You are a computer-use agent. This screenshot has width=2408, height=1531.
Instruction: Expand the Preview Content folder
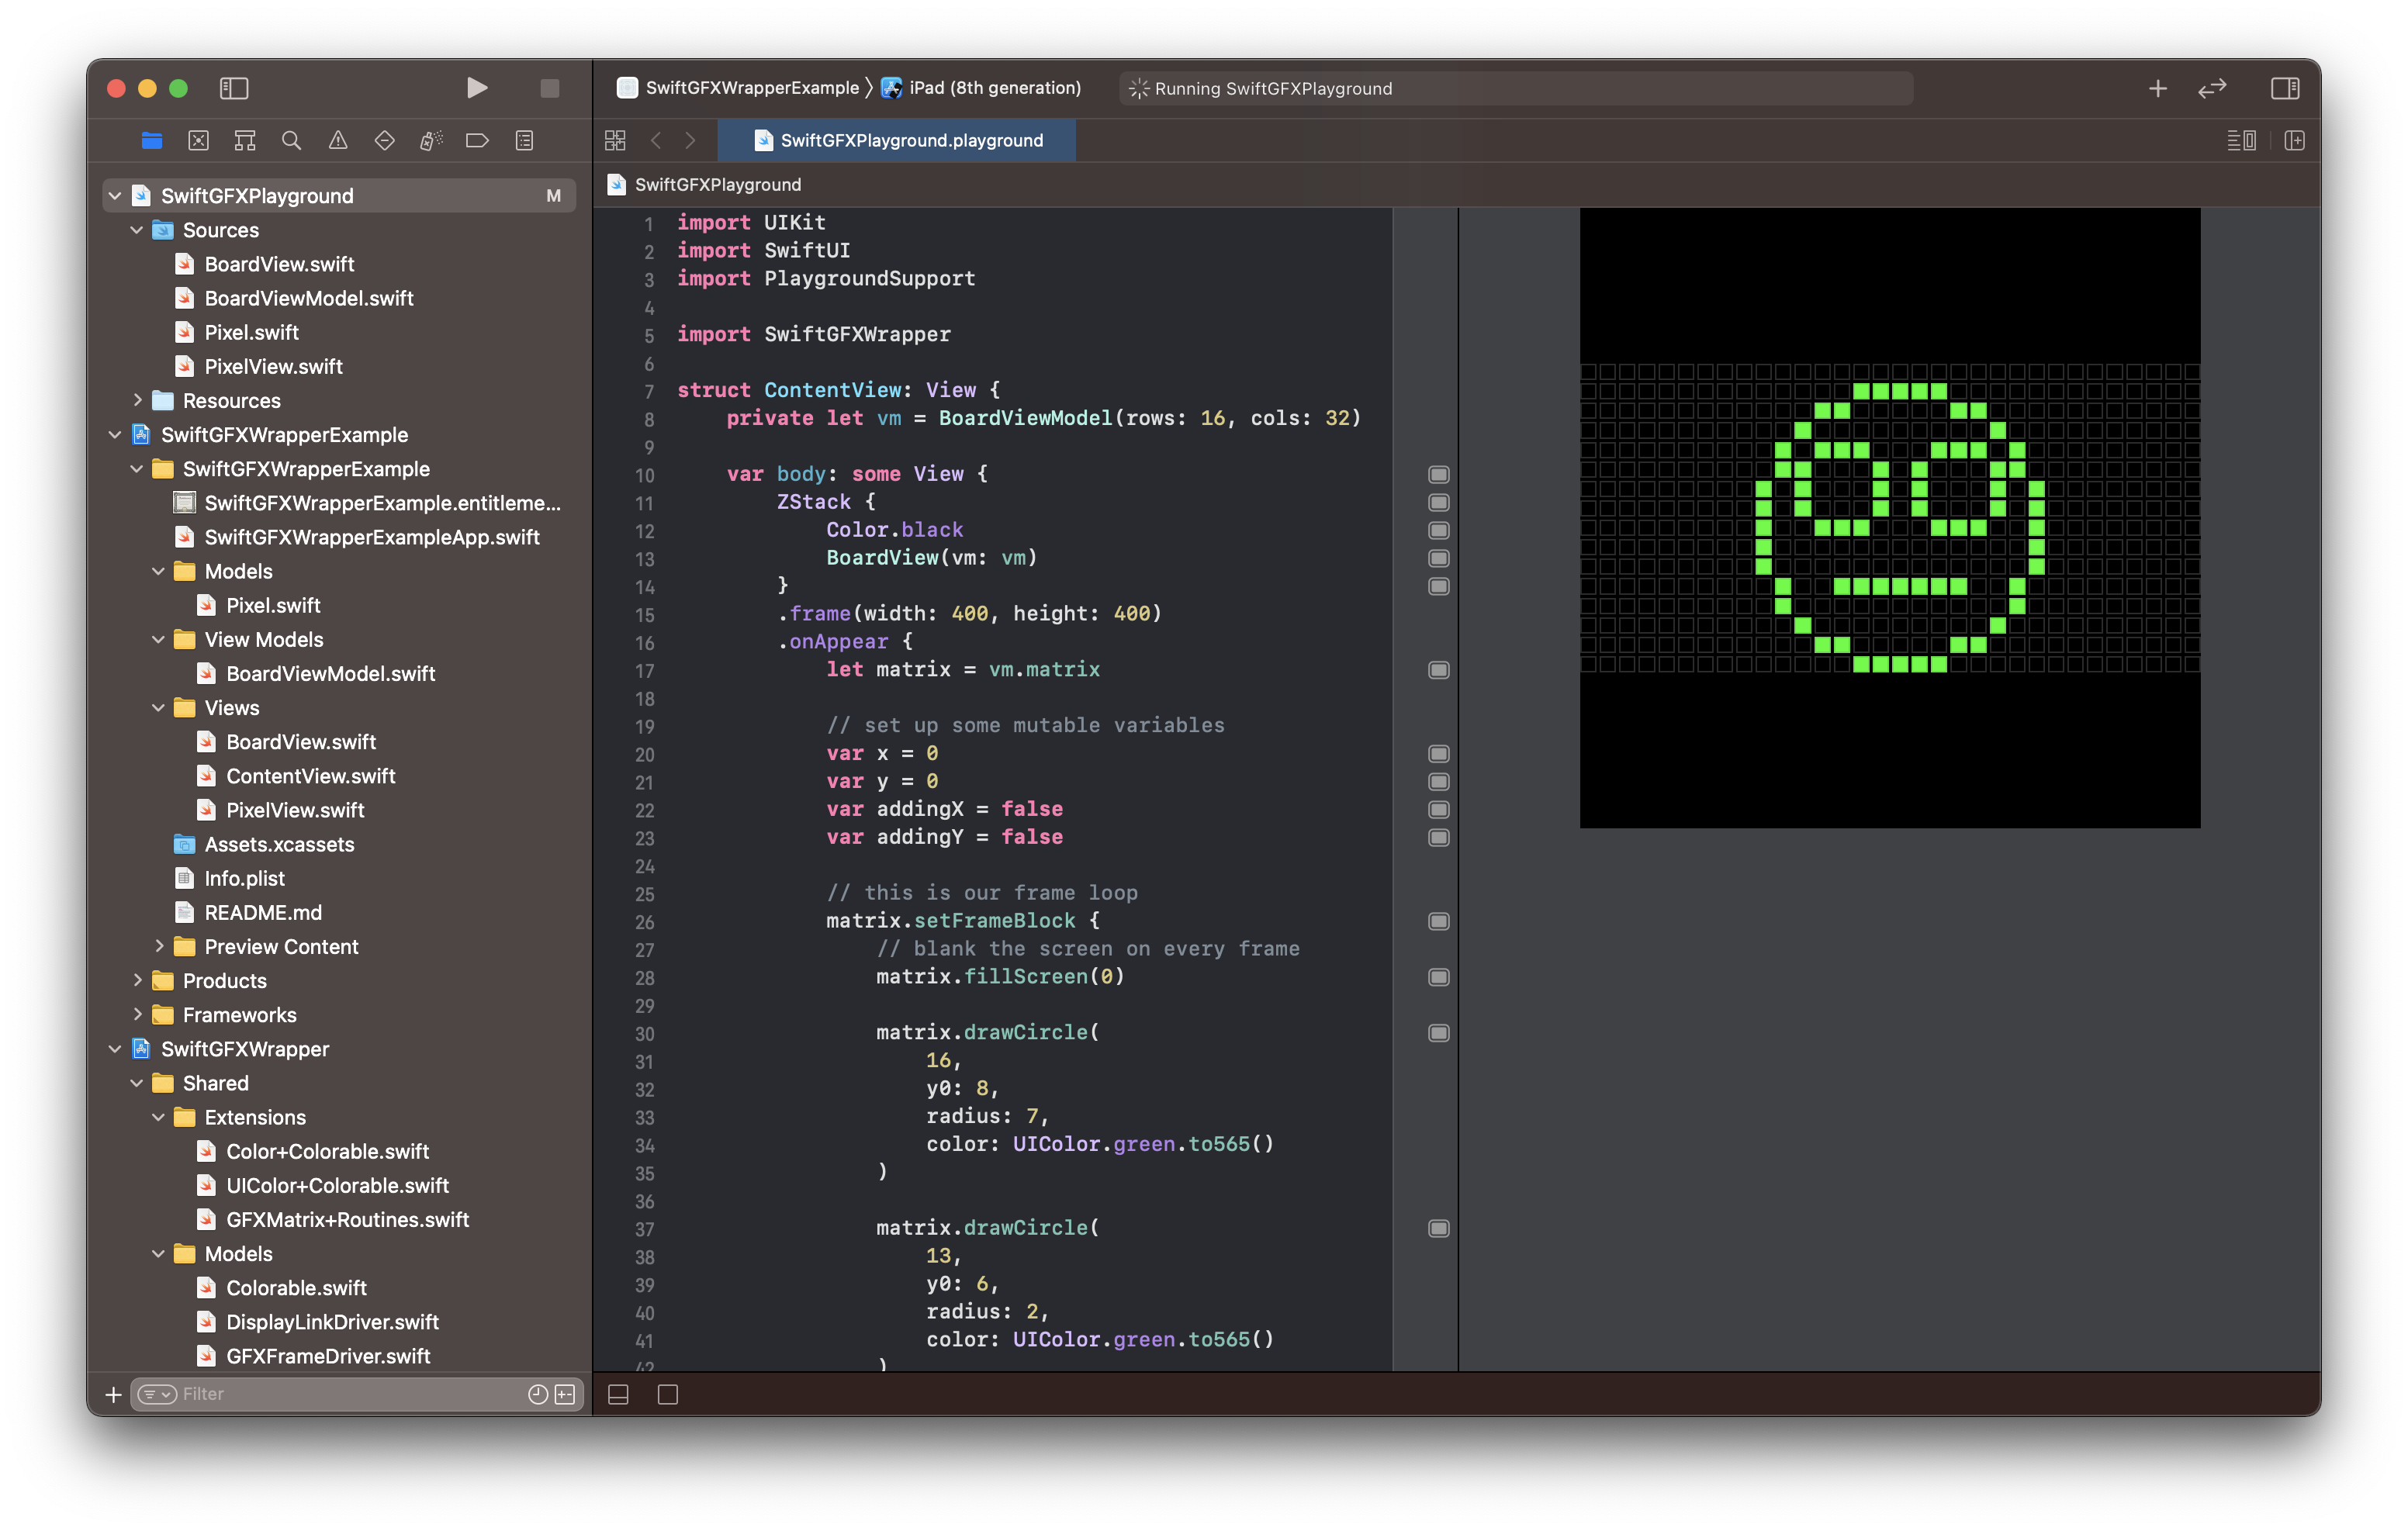[x=159, y=946]
